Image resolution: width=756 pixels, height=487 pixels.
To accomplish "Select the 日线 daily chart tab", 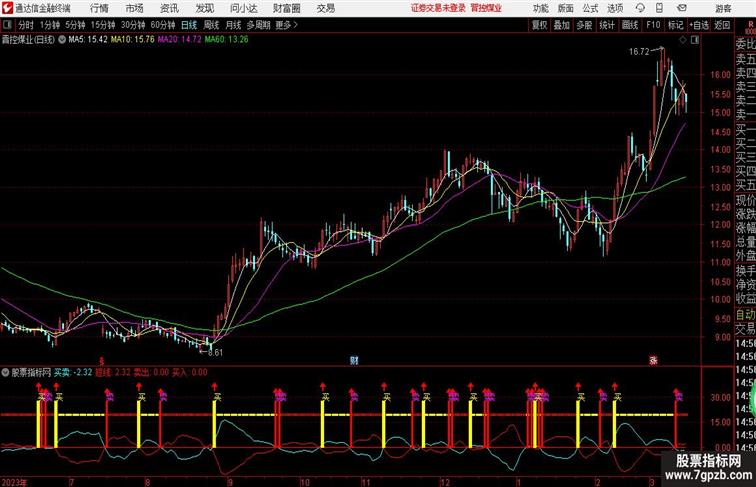I will click(x=189, y=25).
